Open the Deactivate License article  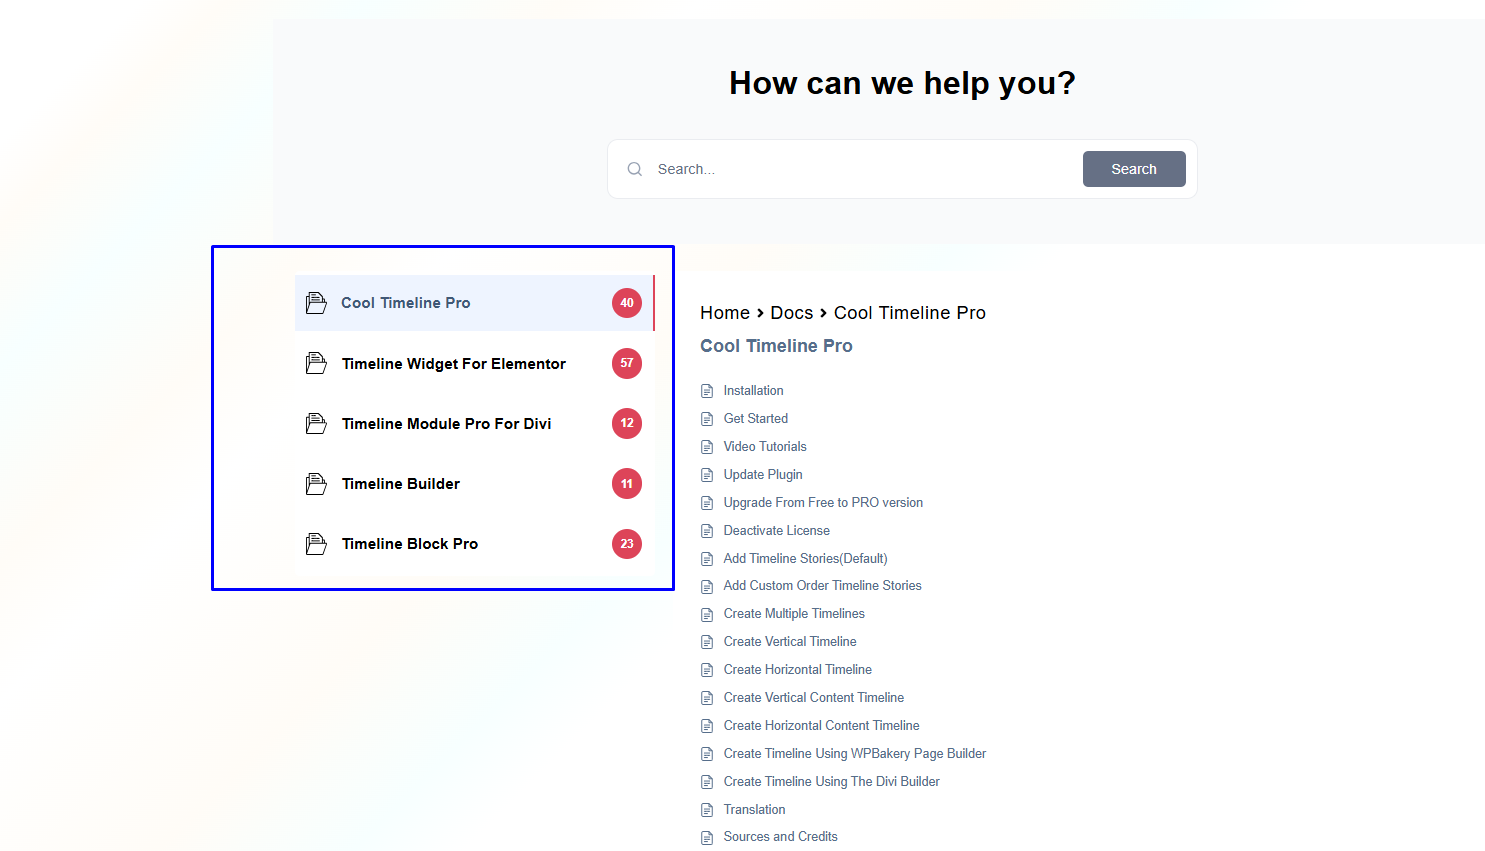777,531
